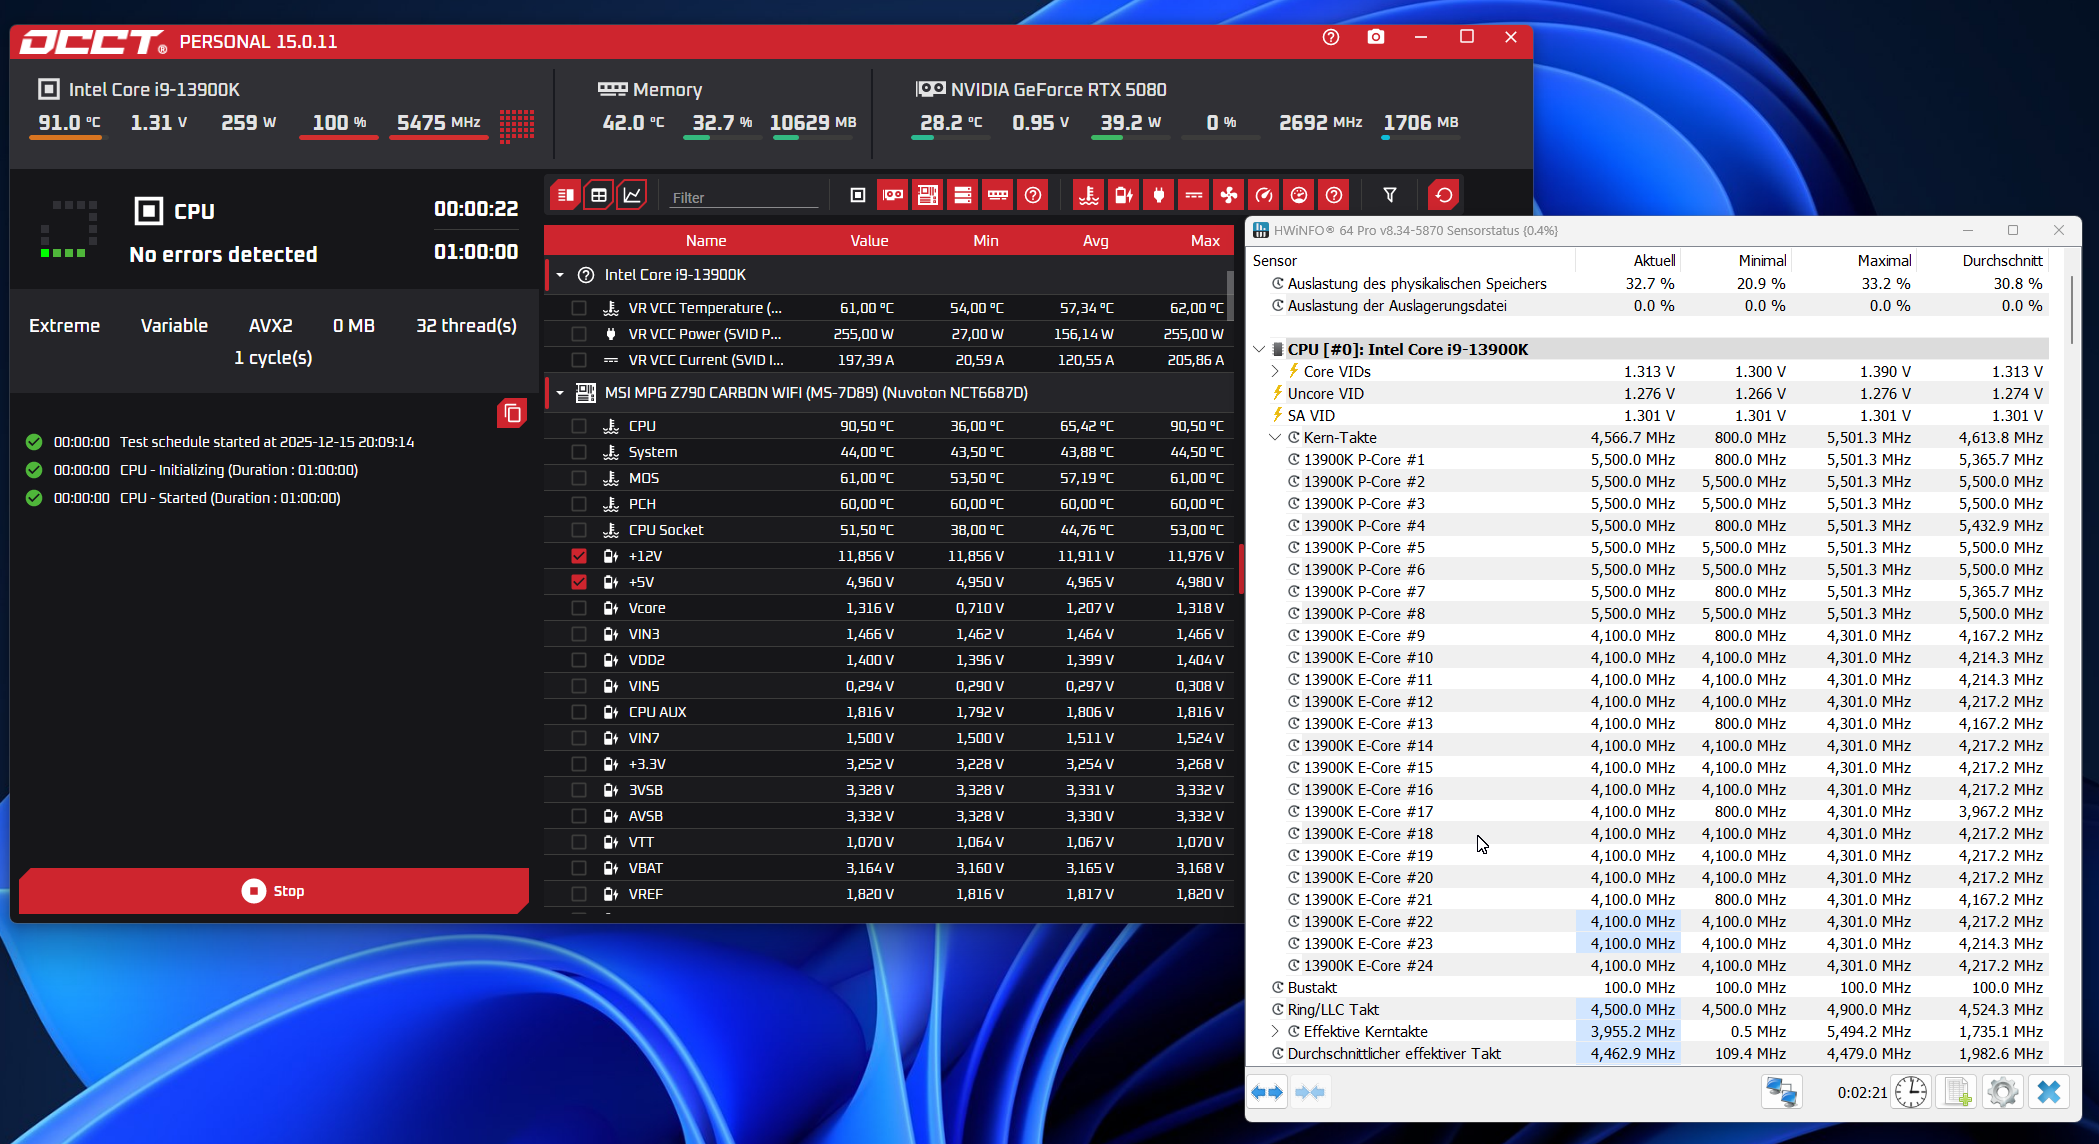Toggle the temperature sensor filter icon
The image size is (2099, 1144).
[1088, 195]
